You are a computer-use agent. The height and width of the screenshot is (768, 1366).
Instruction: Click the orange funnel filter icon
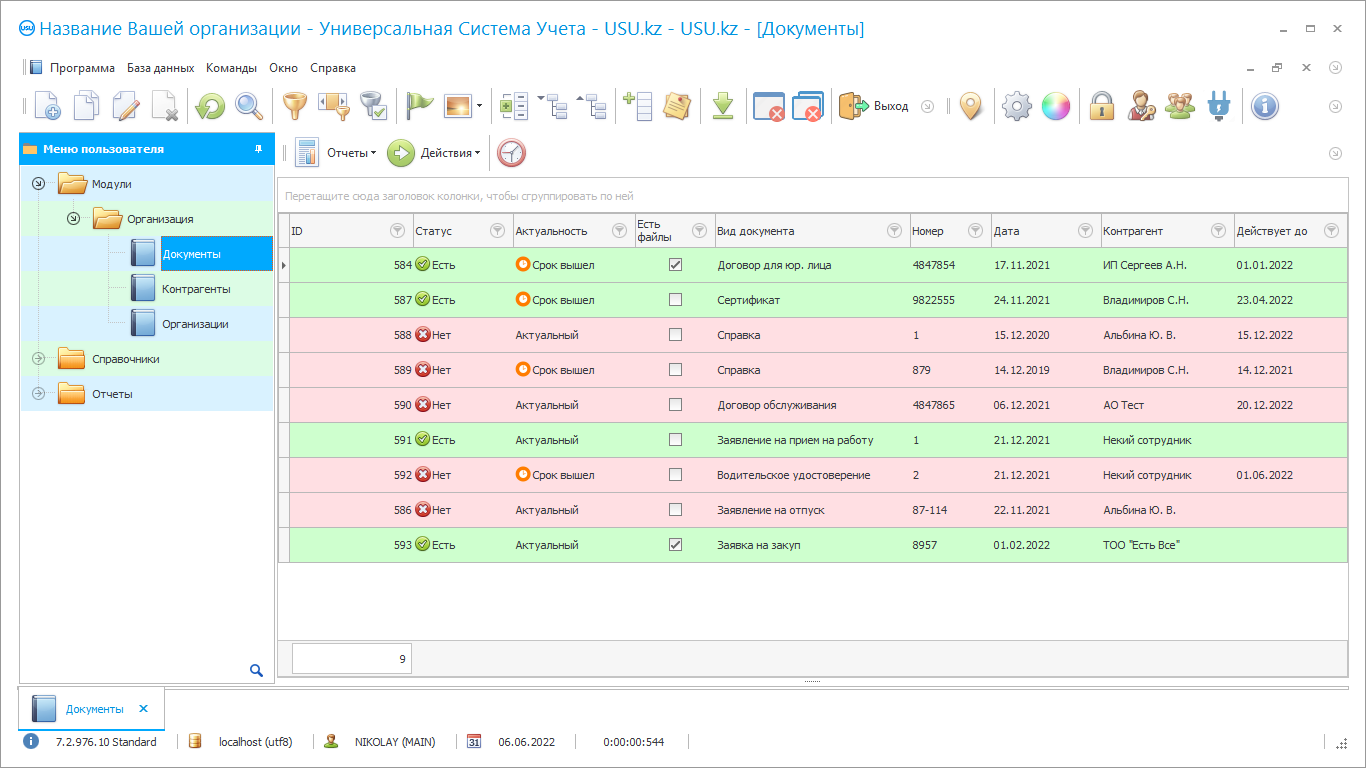pos(294,106)
